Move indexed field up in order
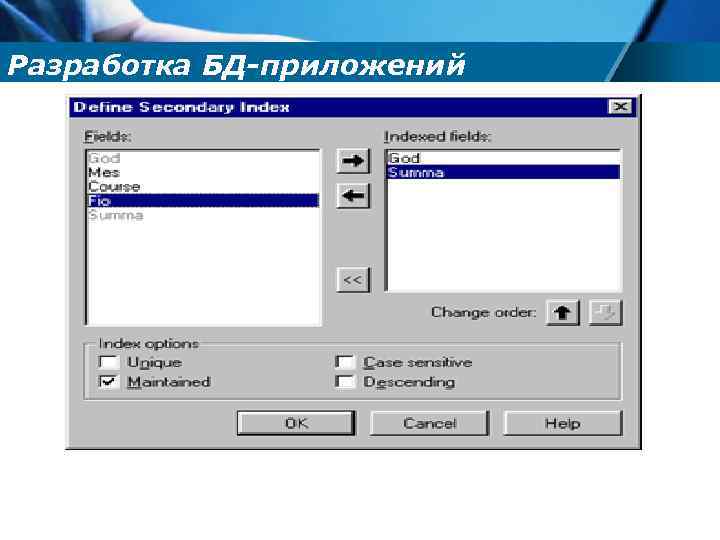The height and width of the screenshot is (540, 720). [562, 313]
